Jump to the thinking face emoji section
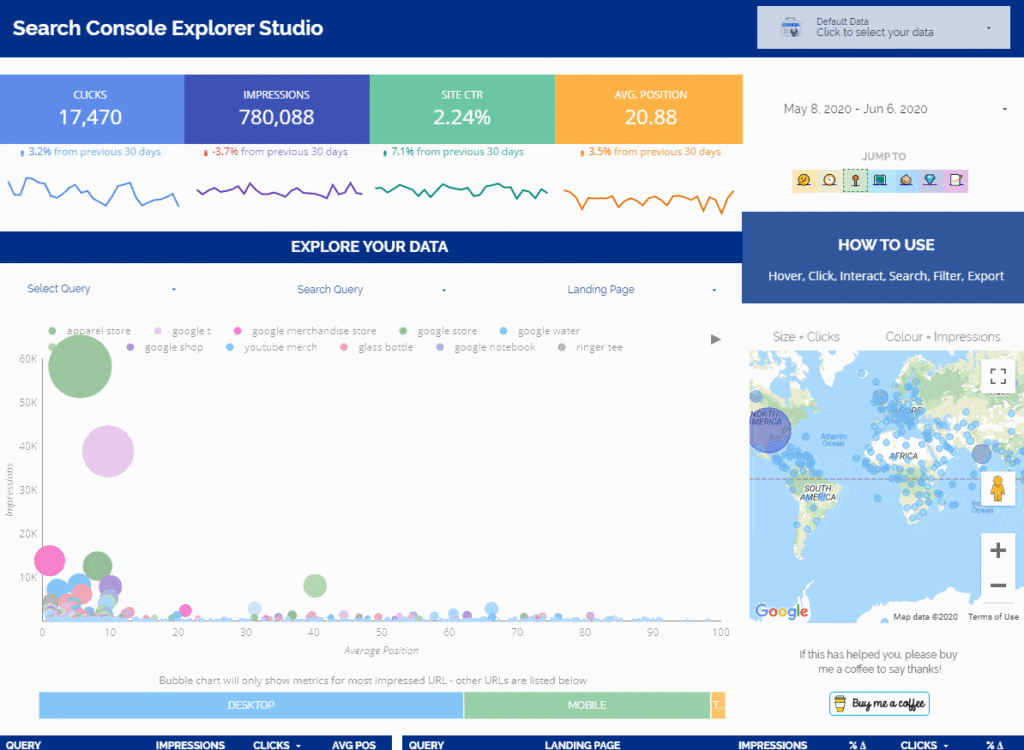This screenshot has height=750, width=1024. click(804, 180)
